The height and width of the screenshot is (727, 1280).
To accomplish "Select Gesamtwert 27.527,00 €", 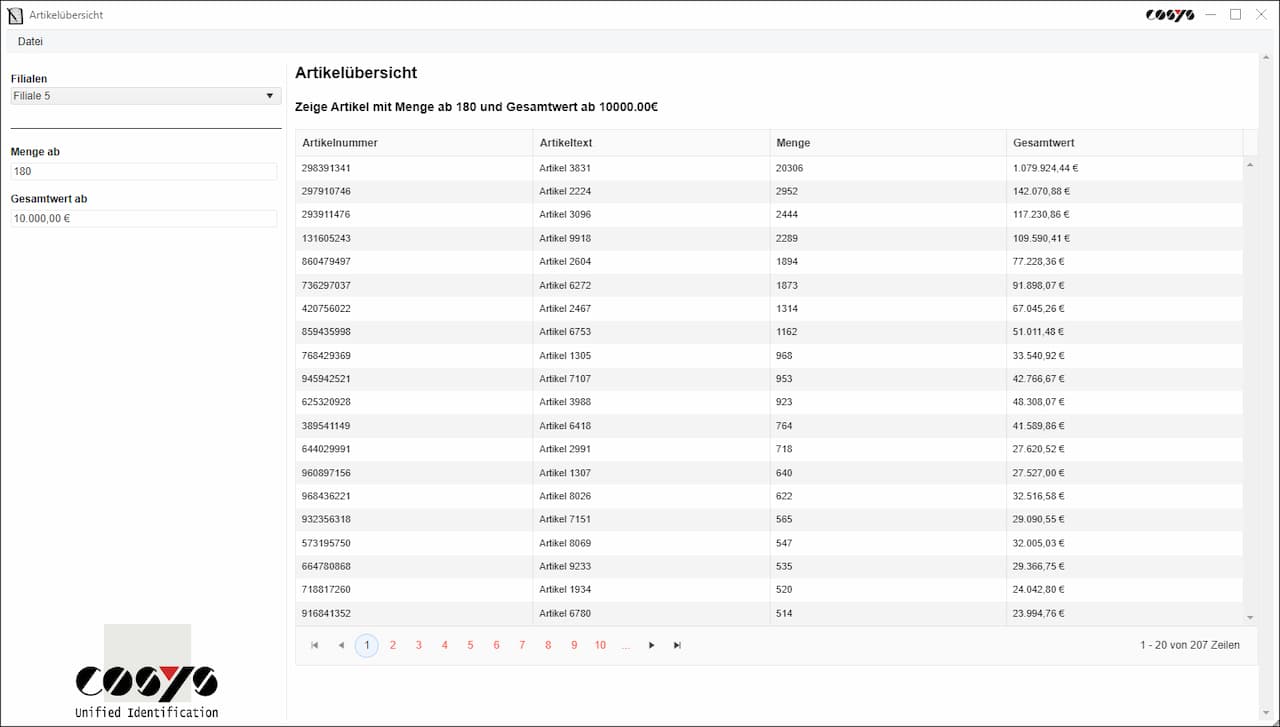I will pyautogui.click(x=1125, y=473).
